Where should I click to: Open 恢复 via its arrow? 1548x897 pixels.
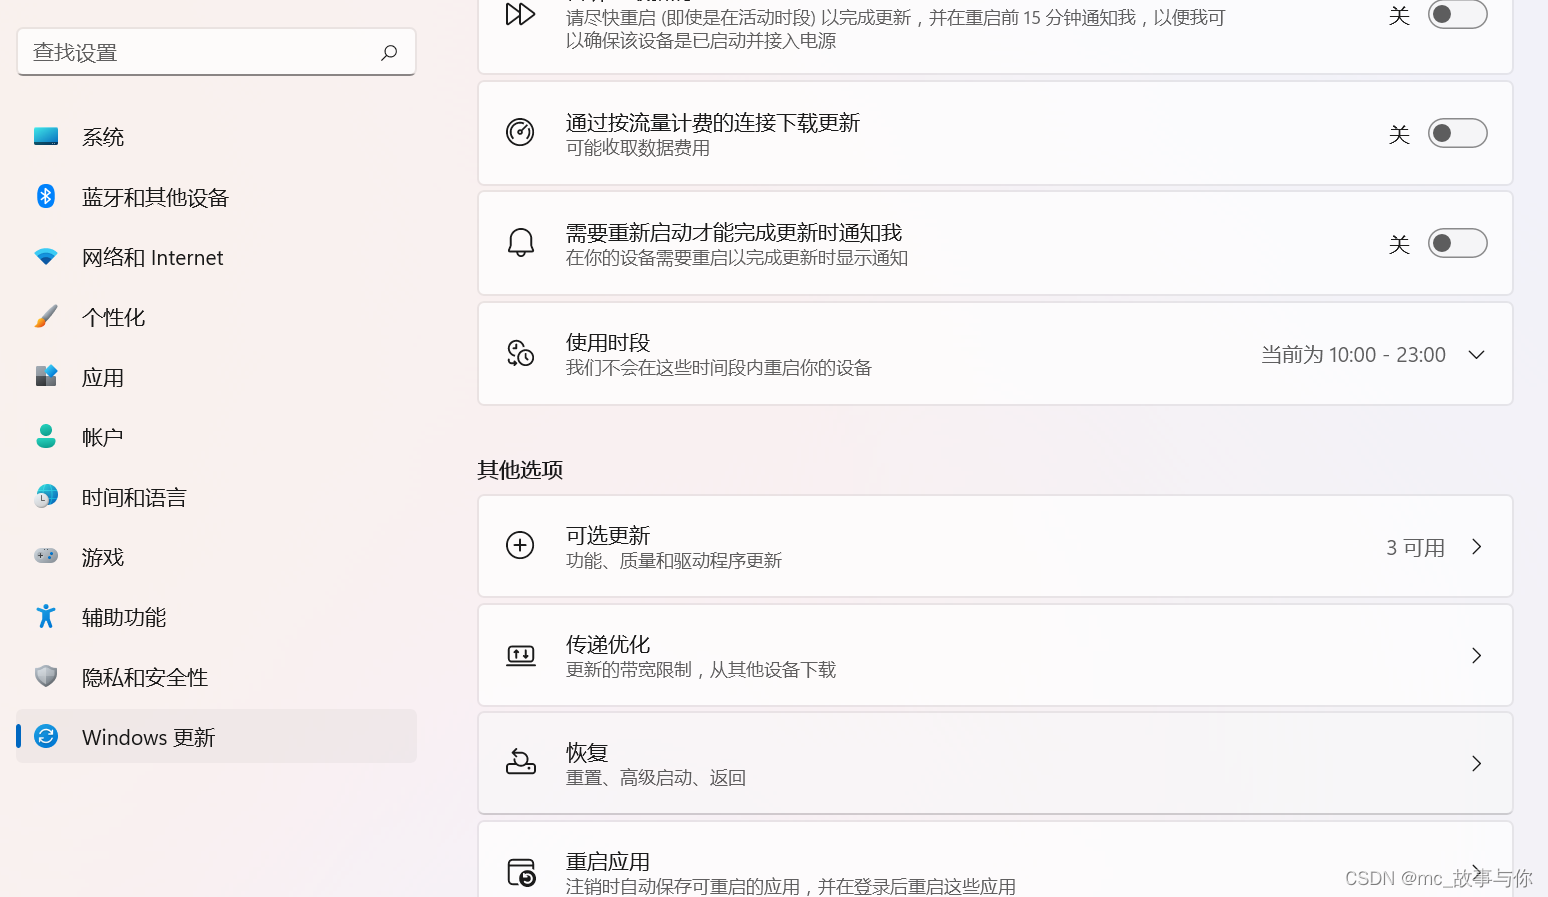click(x=1477, y=763)
